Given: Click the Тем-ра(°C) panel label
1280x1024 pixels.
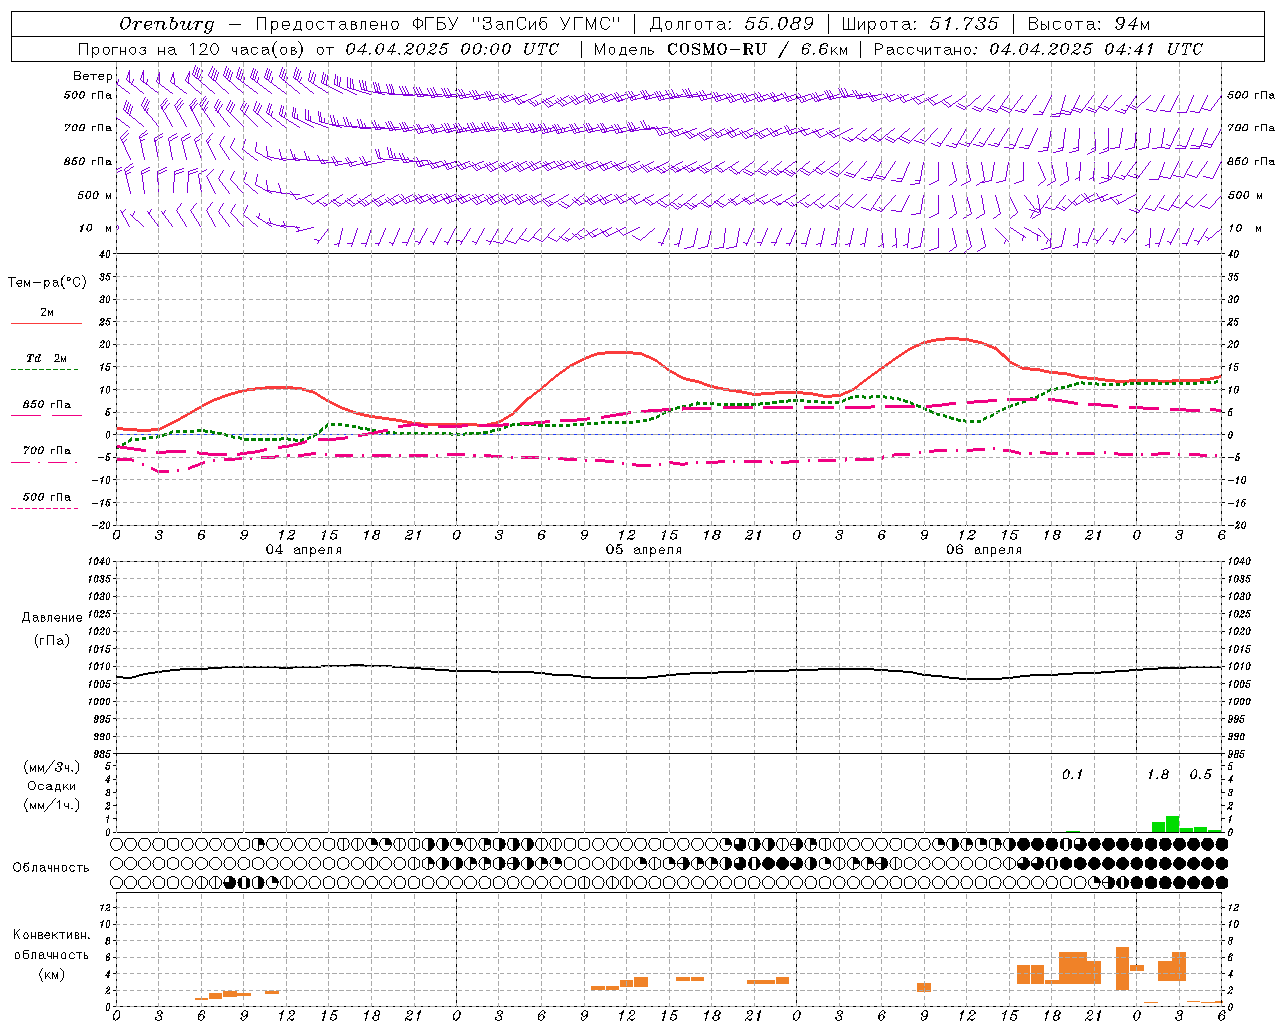Looking at the screenshot, I should [47, 283].
